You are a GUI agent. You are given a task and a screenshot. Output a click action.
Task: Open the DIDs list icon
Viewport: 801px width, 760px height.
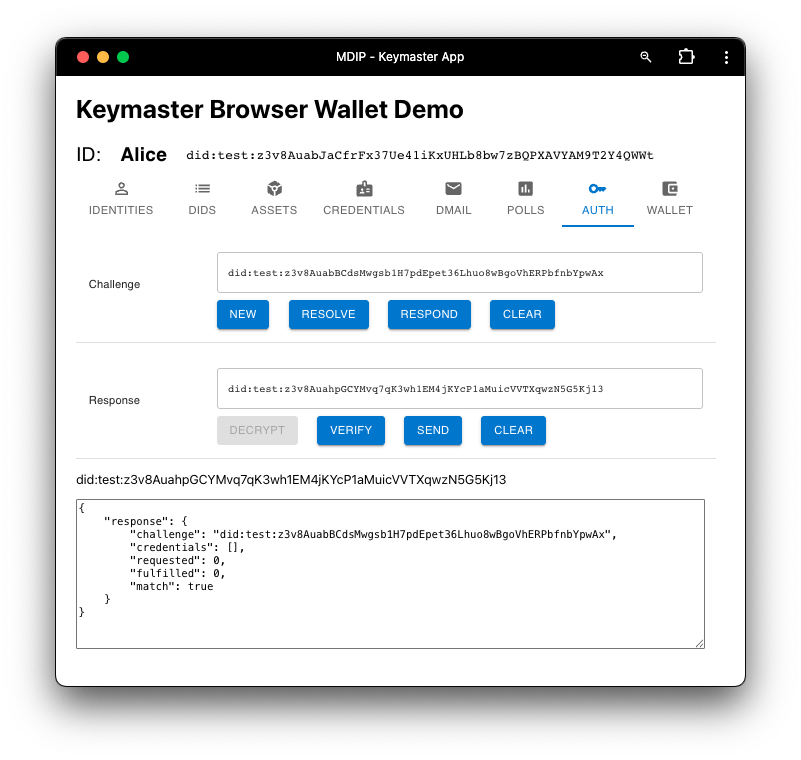202,188
